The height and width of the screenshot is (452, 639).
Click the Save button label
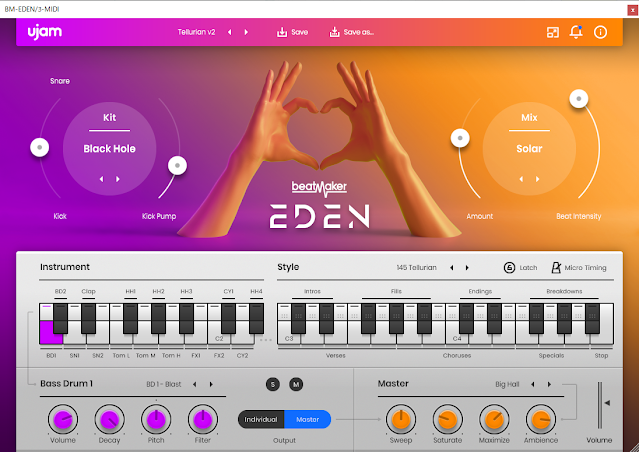pyautogui.click(x=300, y=32)
